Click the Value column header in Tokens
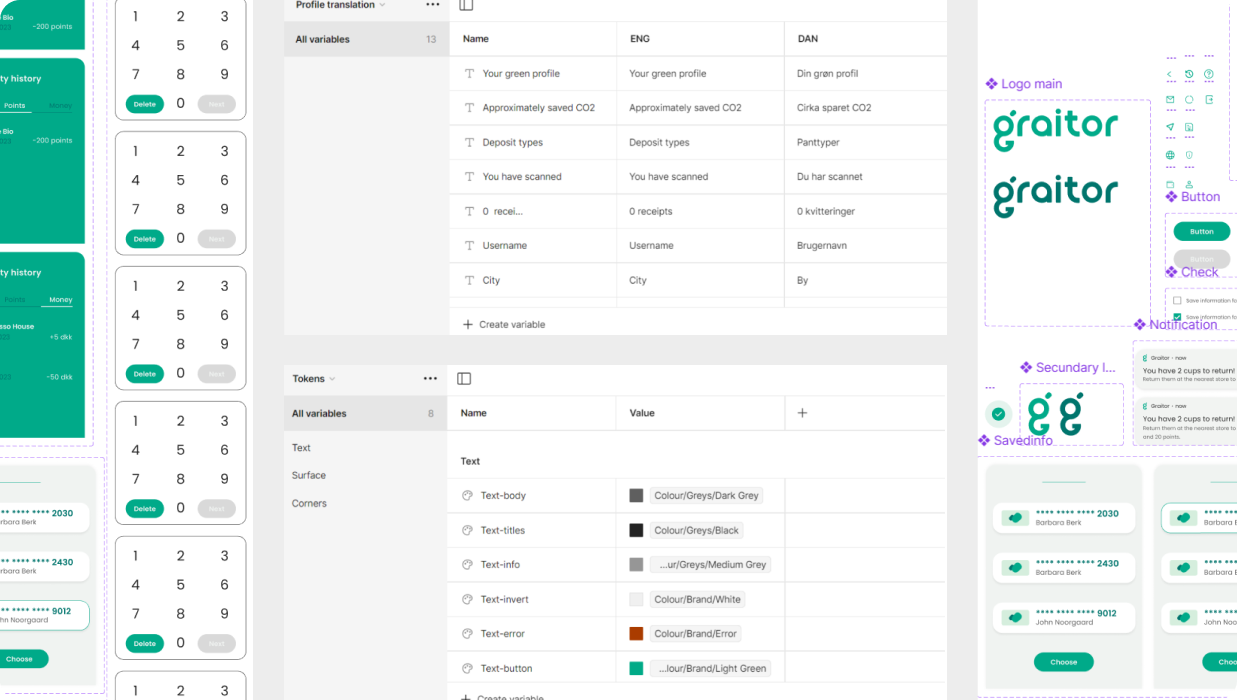 pyautogui.click(x=642, y=413)
